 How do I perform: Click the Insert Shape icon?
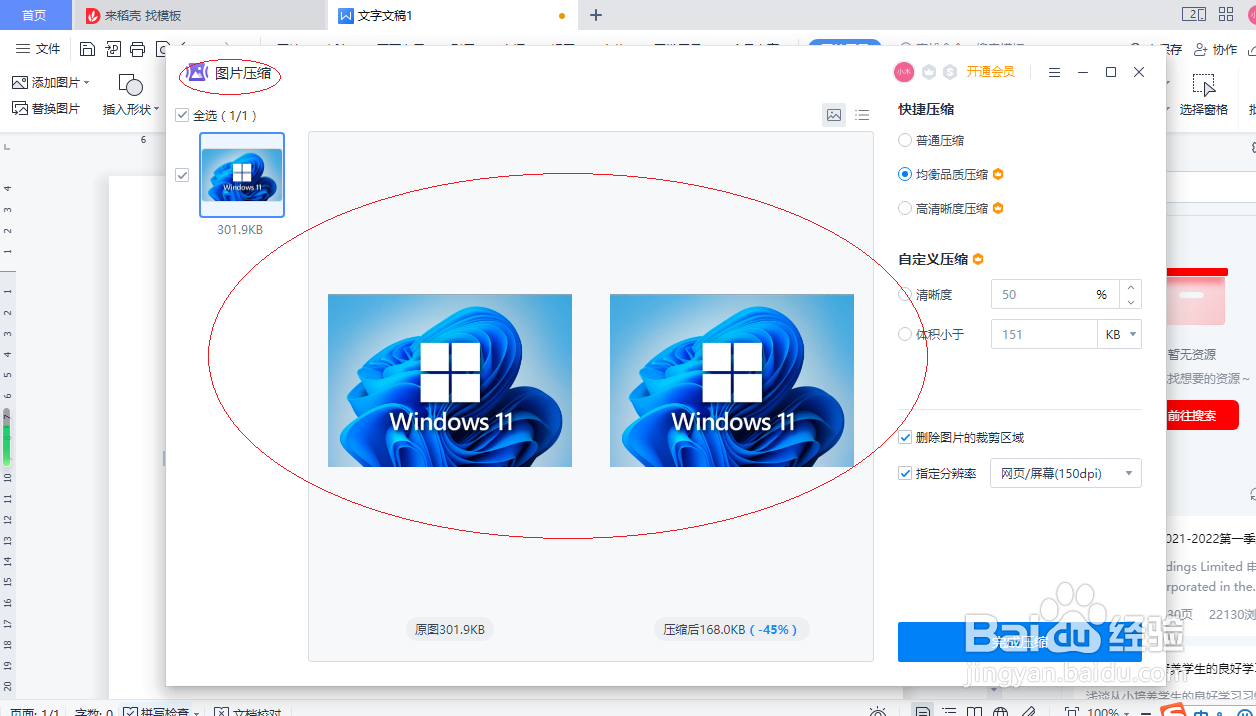pos(130,84)
